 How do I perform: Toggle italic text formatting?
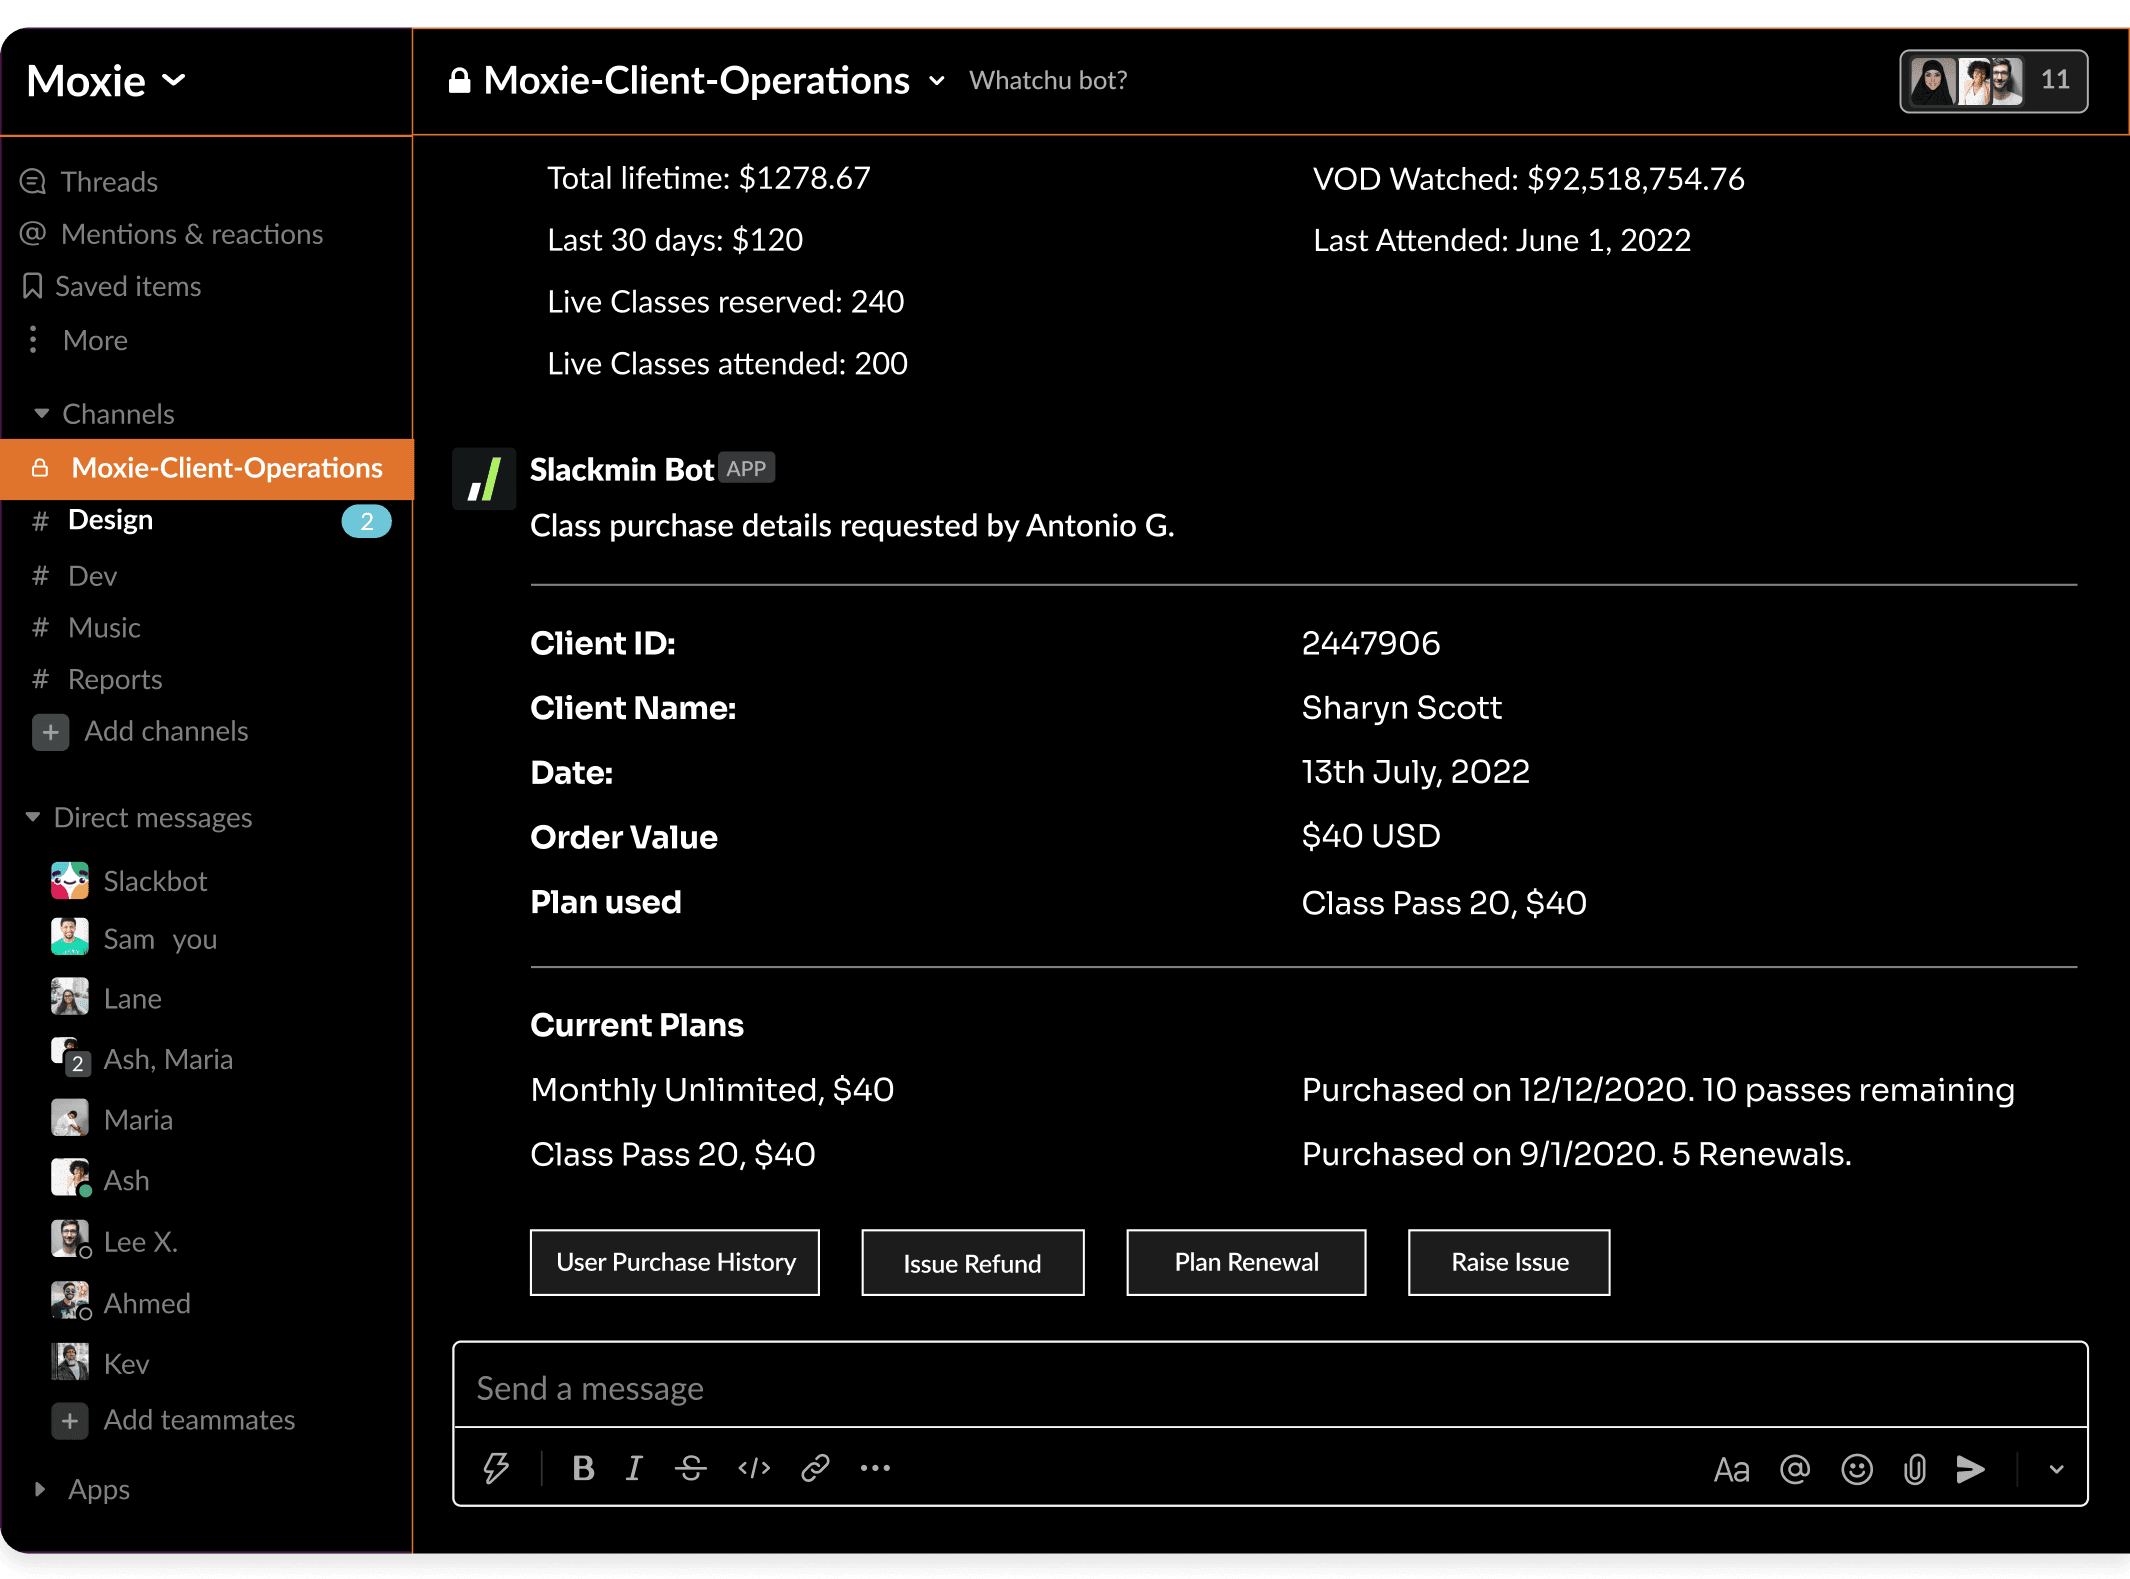(634, 1468)
